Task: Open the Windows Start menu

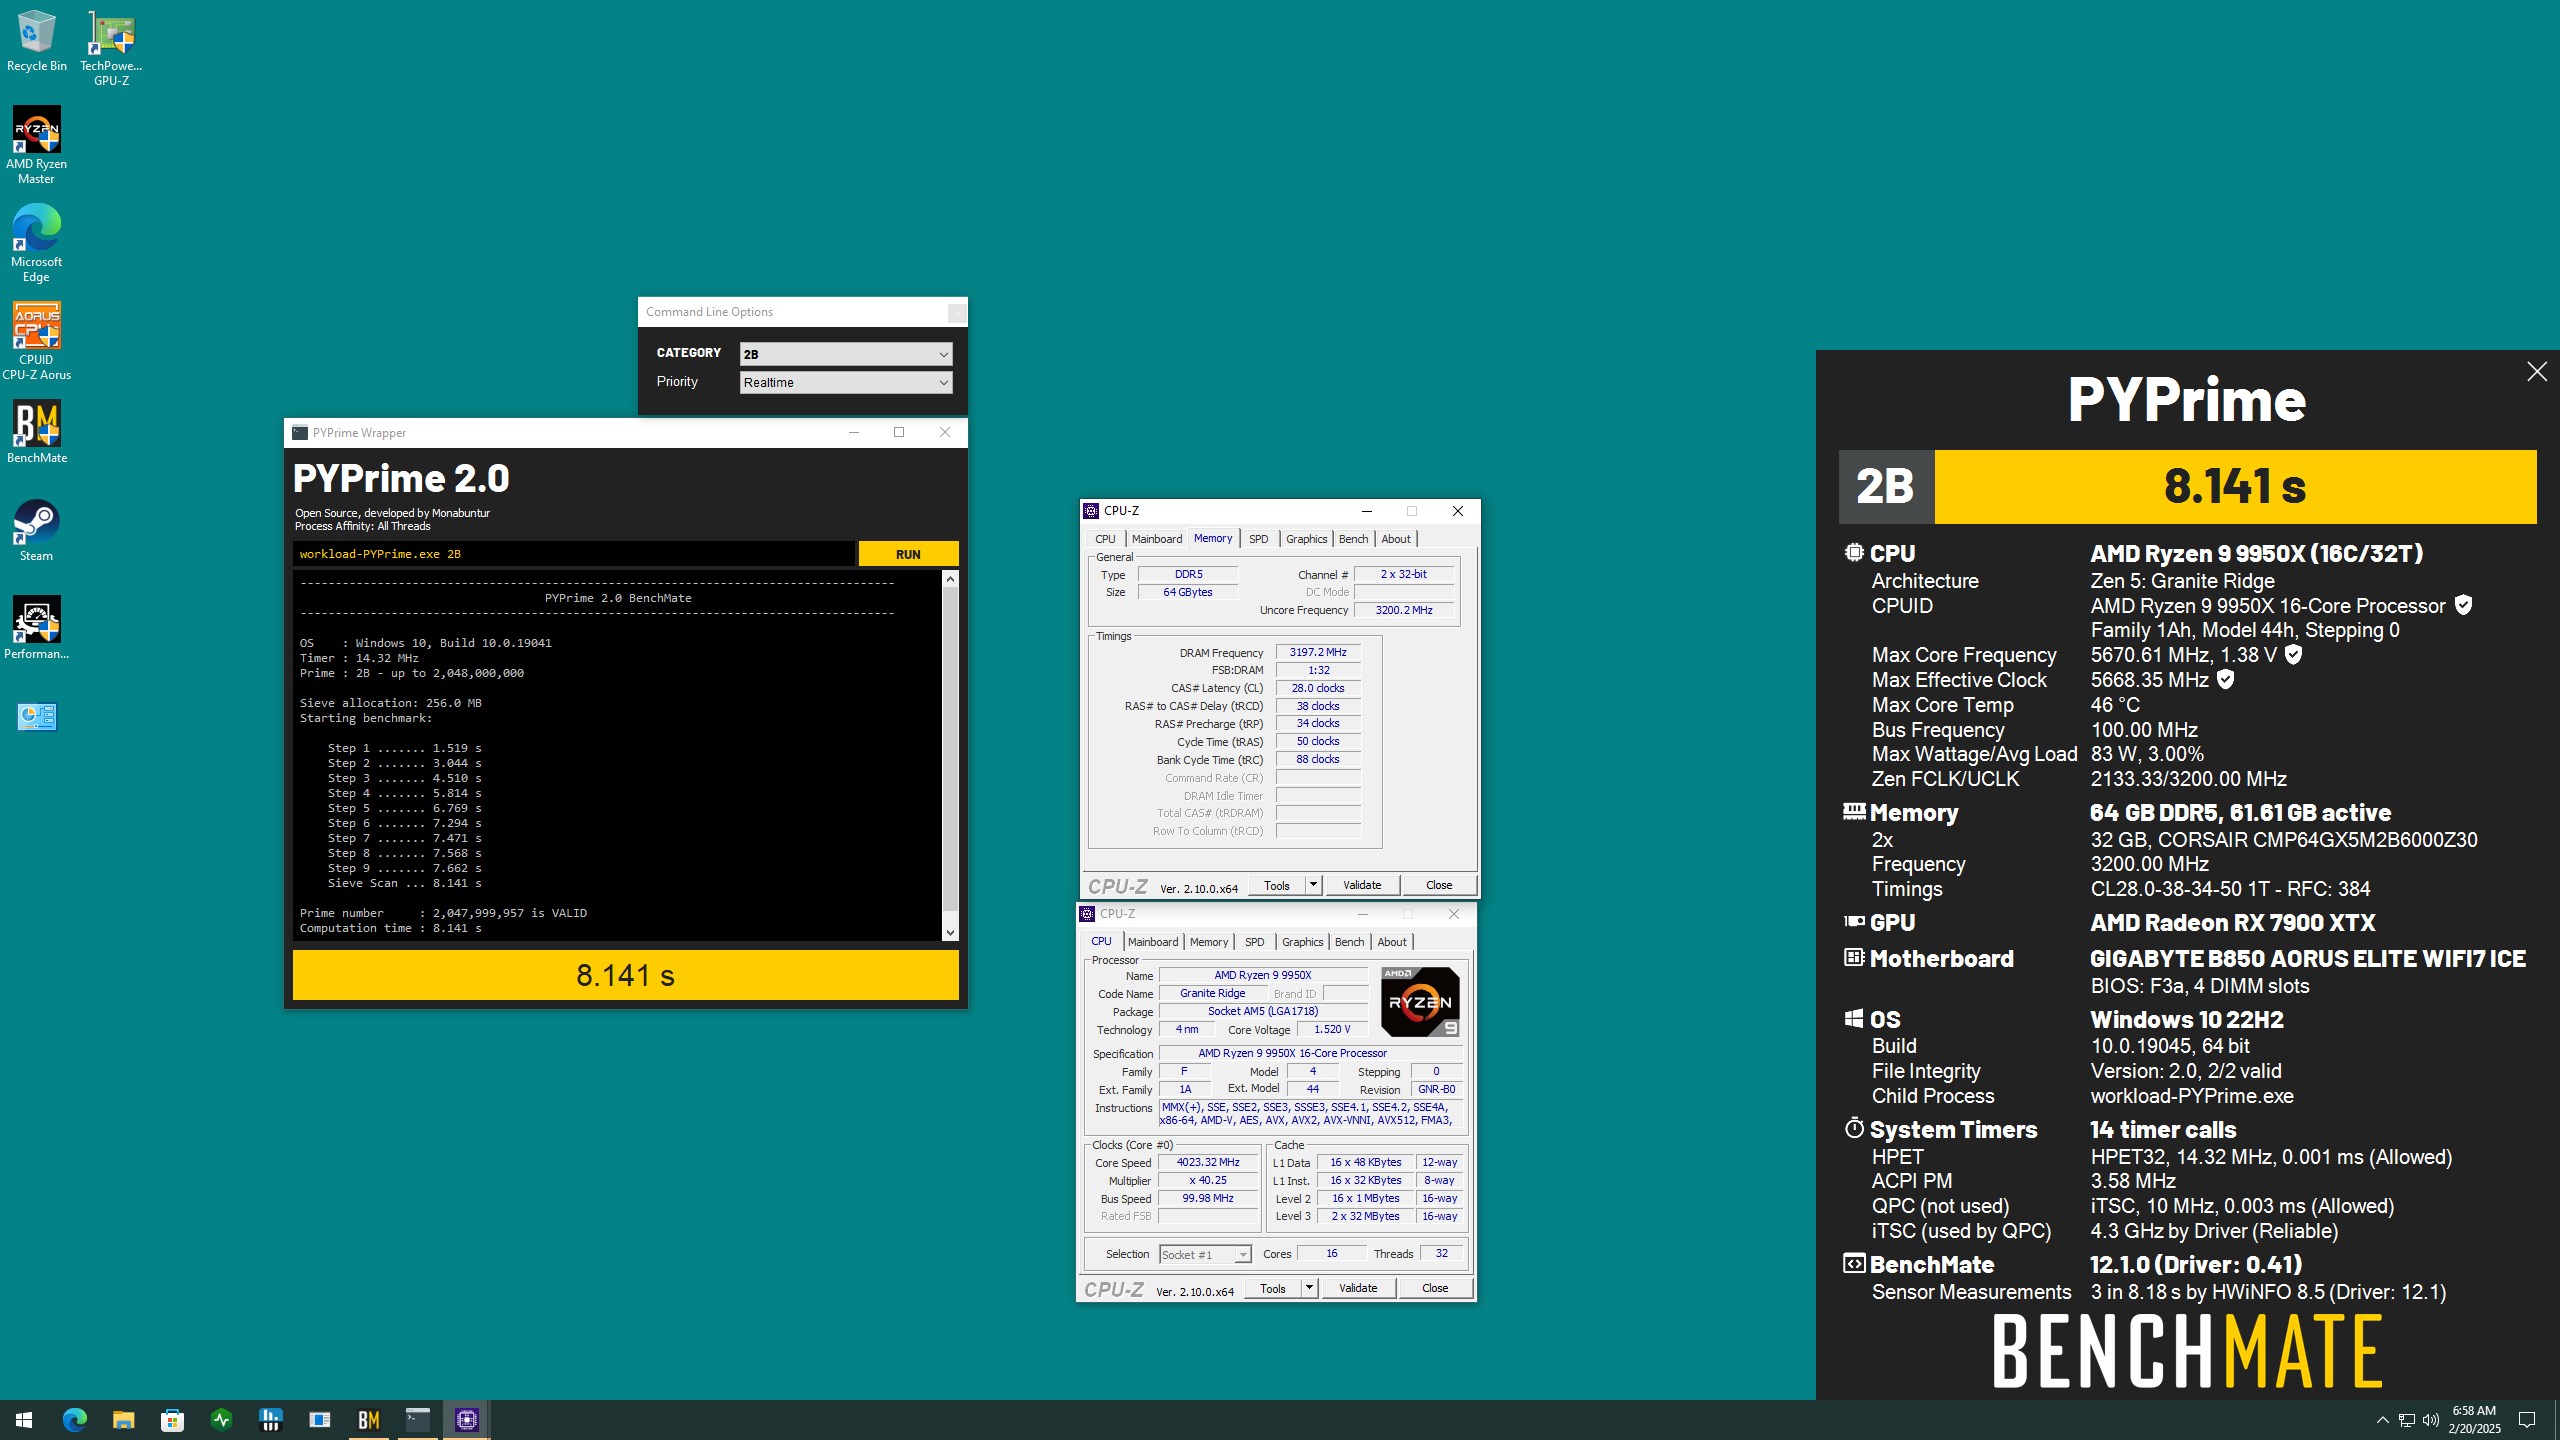Action: click(24, 1419)
